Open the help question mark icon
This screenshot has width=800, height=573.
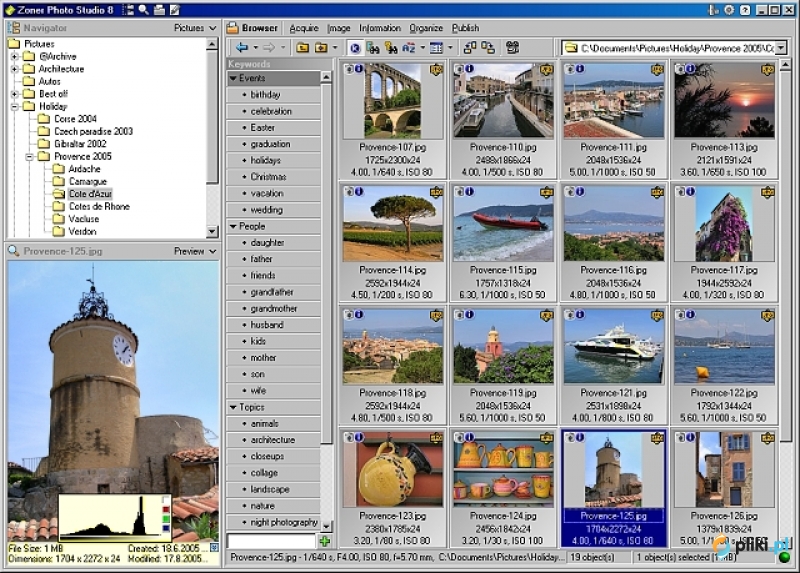745,10
